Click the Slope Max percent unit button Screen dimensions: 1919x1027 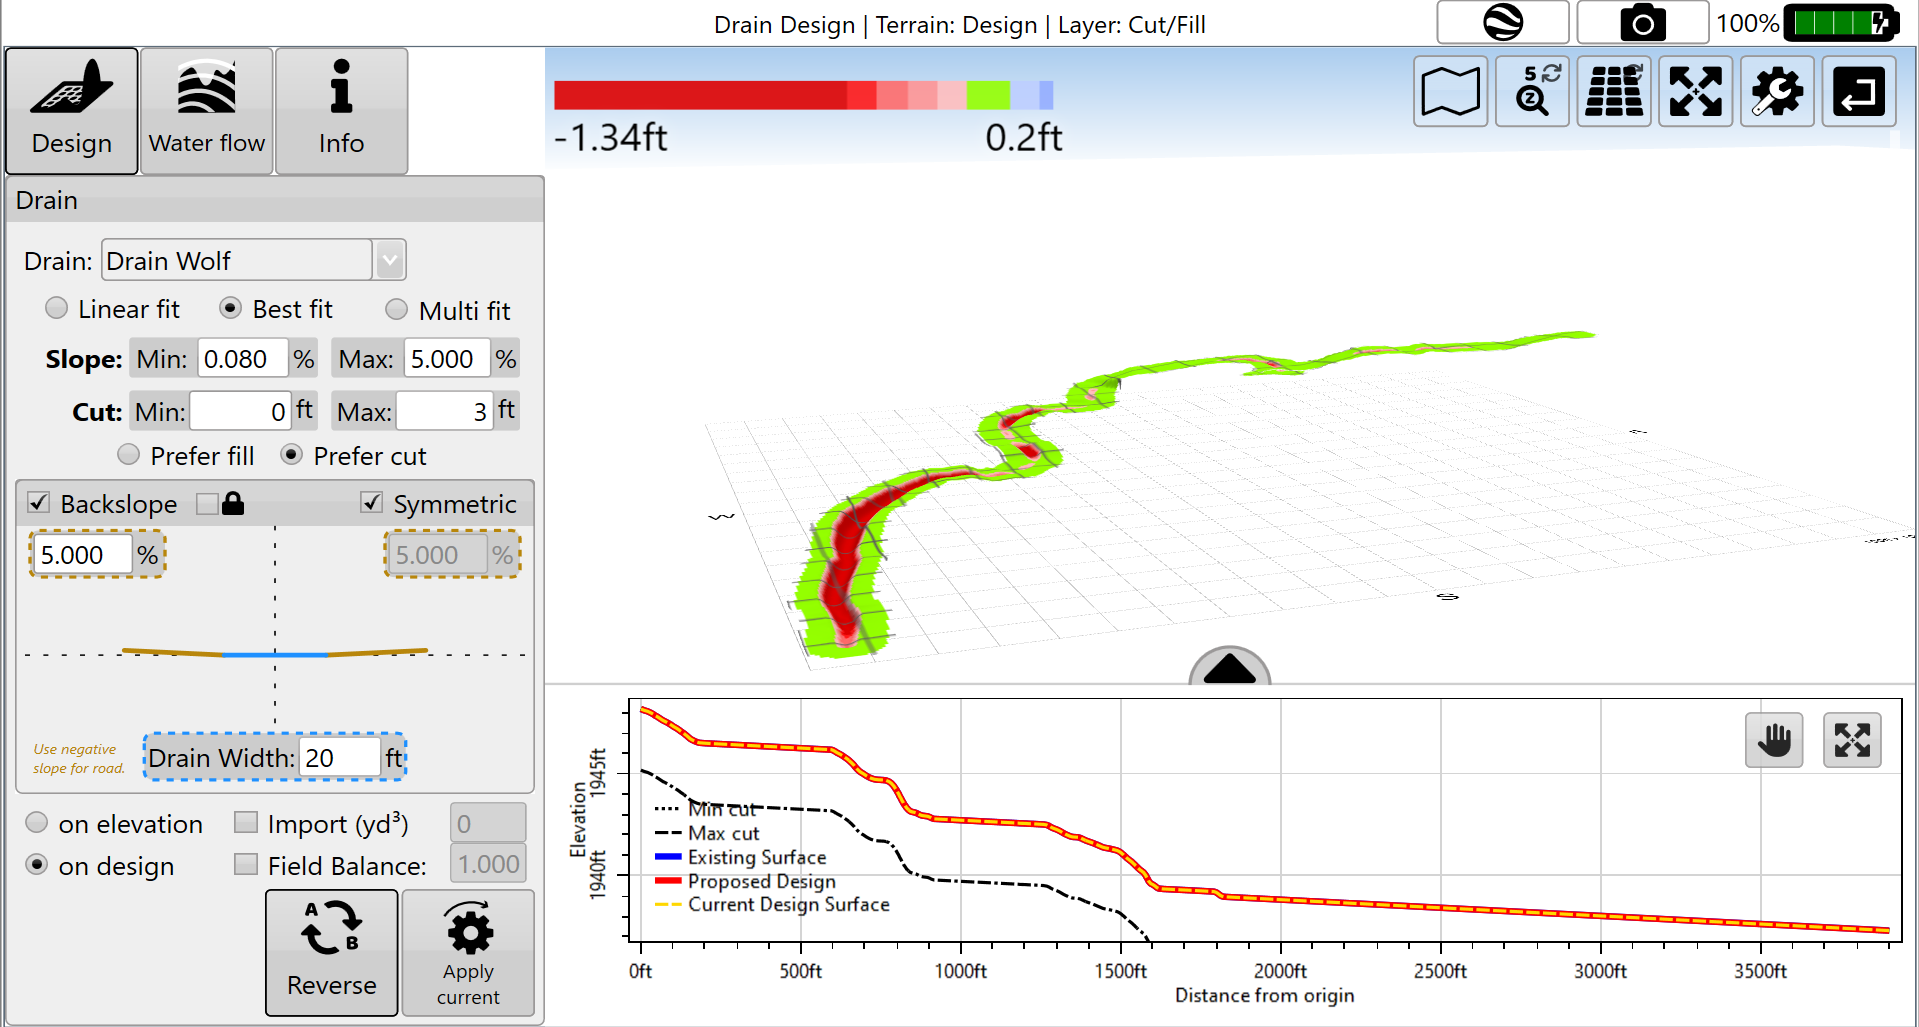(506, 359)
